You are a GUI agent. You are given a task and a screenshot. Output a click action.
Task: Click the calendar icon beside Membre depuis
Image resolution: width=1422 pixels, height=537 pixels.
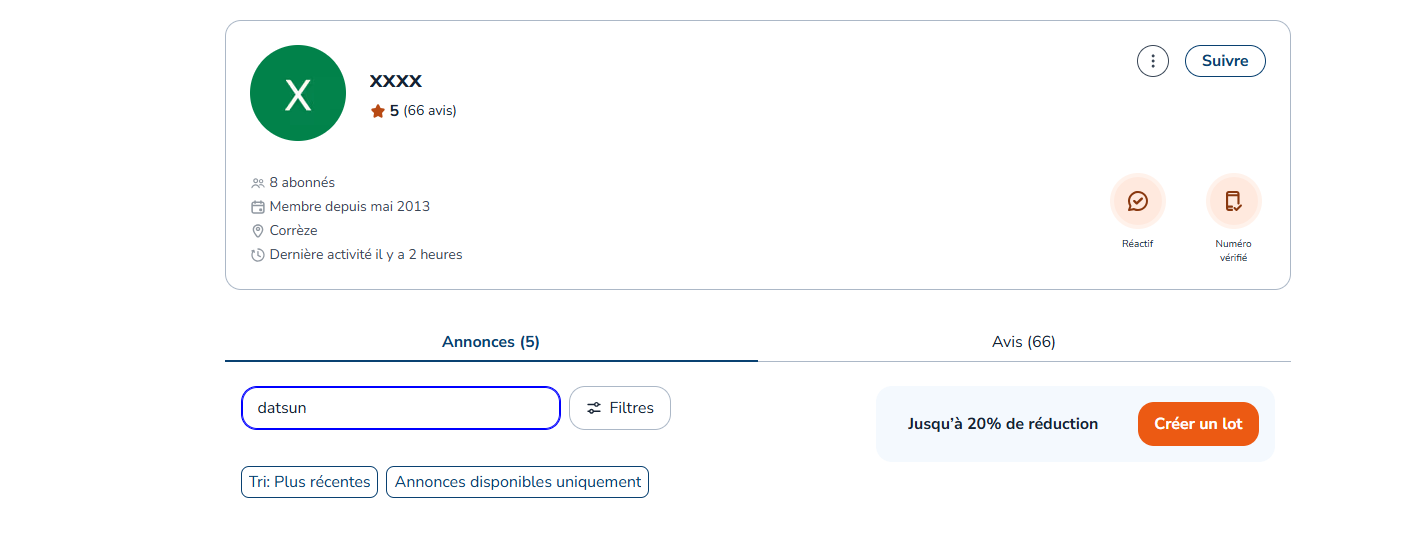(258, 207)
